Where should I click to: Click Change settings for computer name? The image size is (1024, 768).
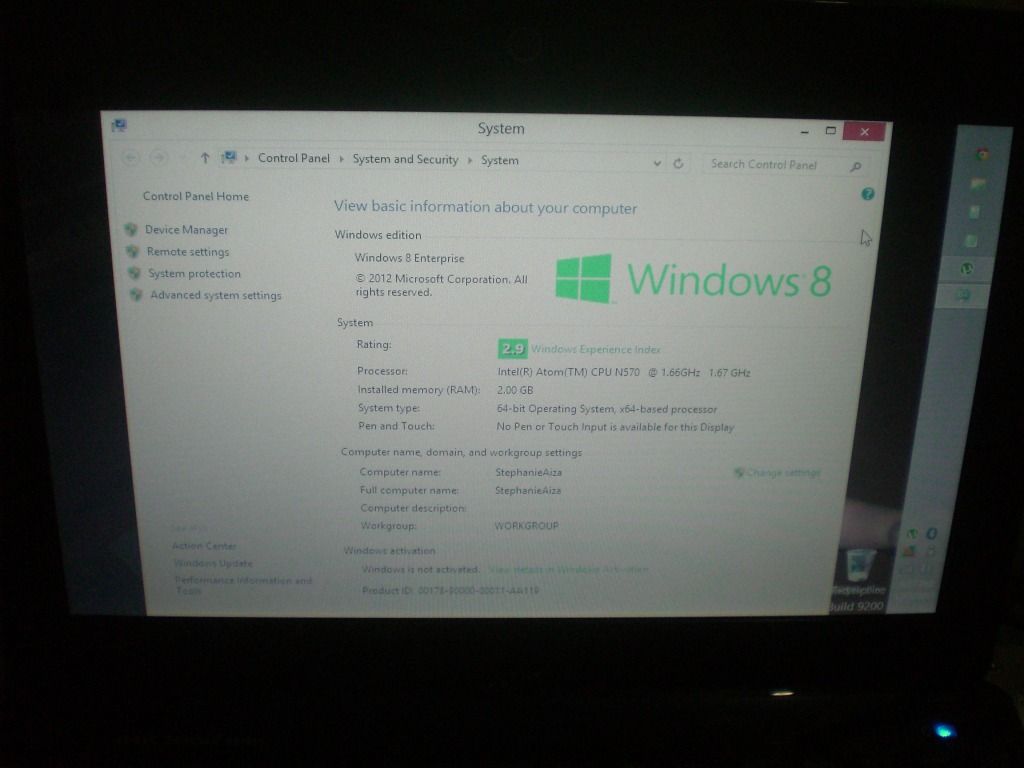(x=783, y=472)
